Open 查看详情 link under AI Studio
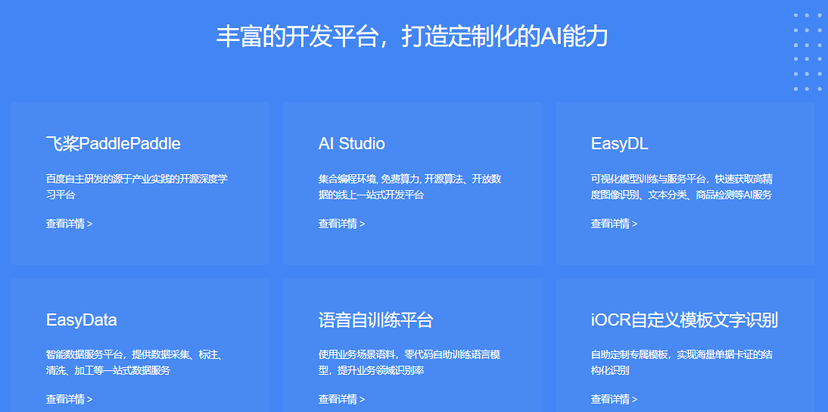This screenshot has height=412, width=828. [342, 223]
